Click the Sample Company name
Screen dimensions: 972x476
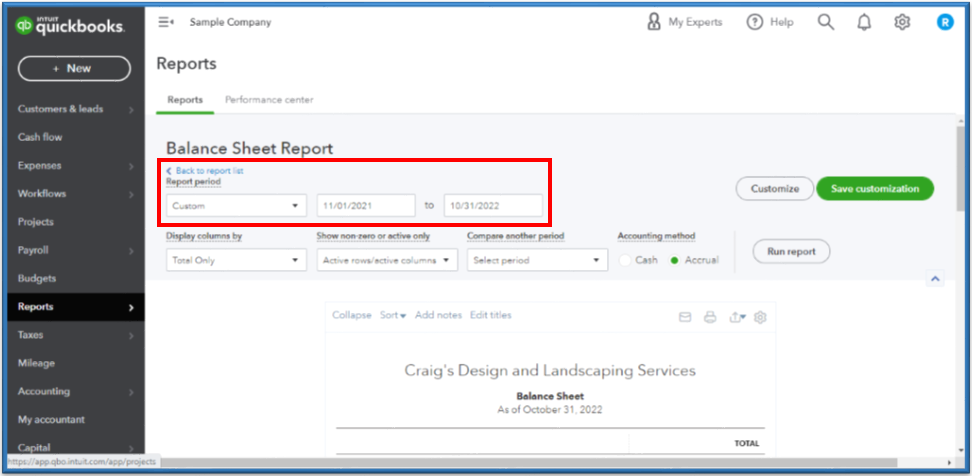click(x=230, y=22)
